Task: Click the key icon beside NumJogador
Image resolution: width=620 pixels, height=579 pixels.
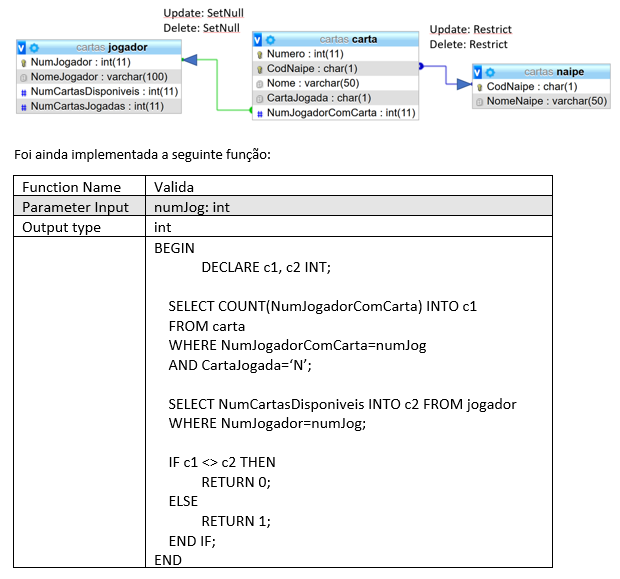Action: (24, 63)
